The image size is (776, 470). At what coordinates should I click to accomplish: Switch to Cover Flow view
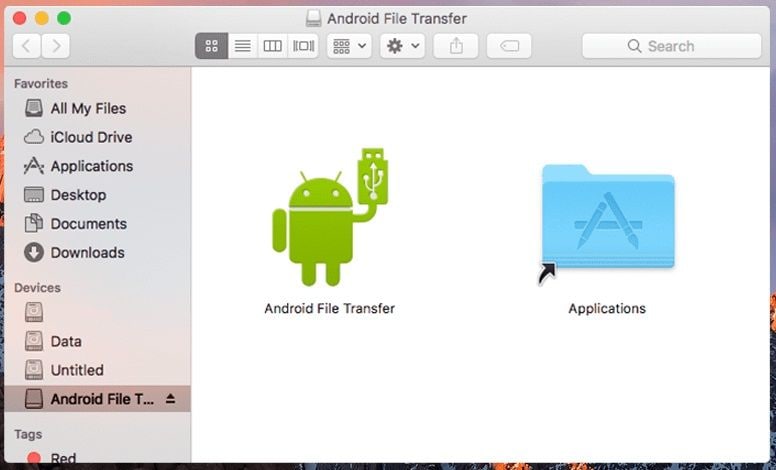(x=303, y=46)
